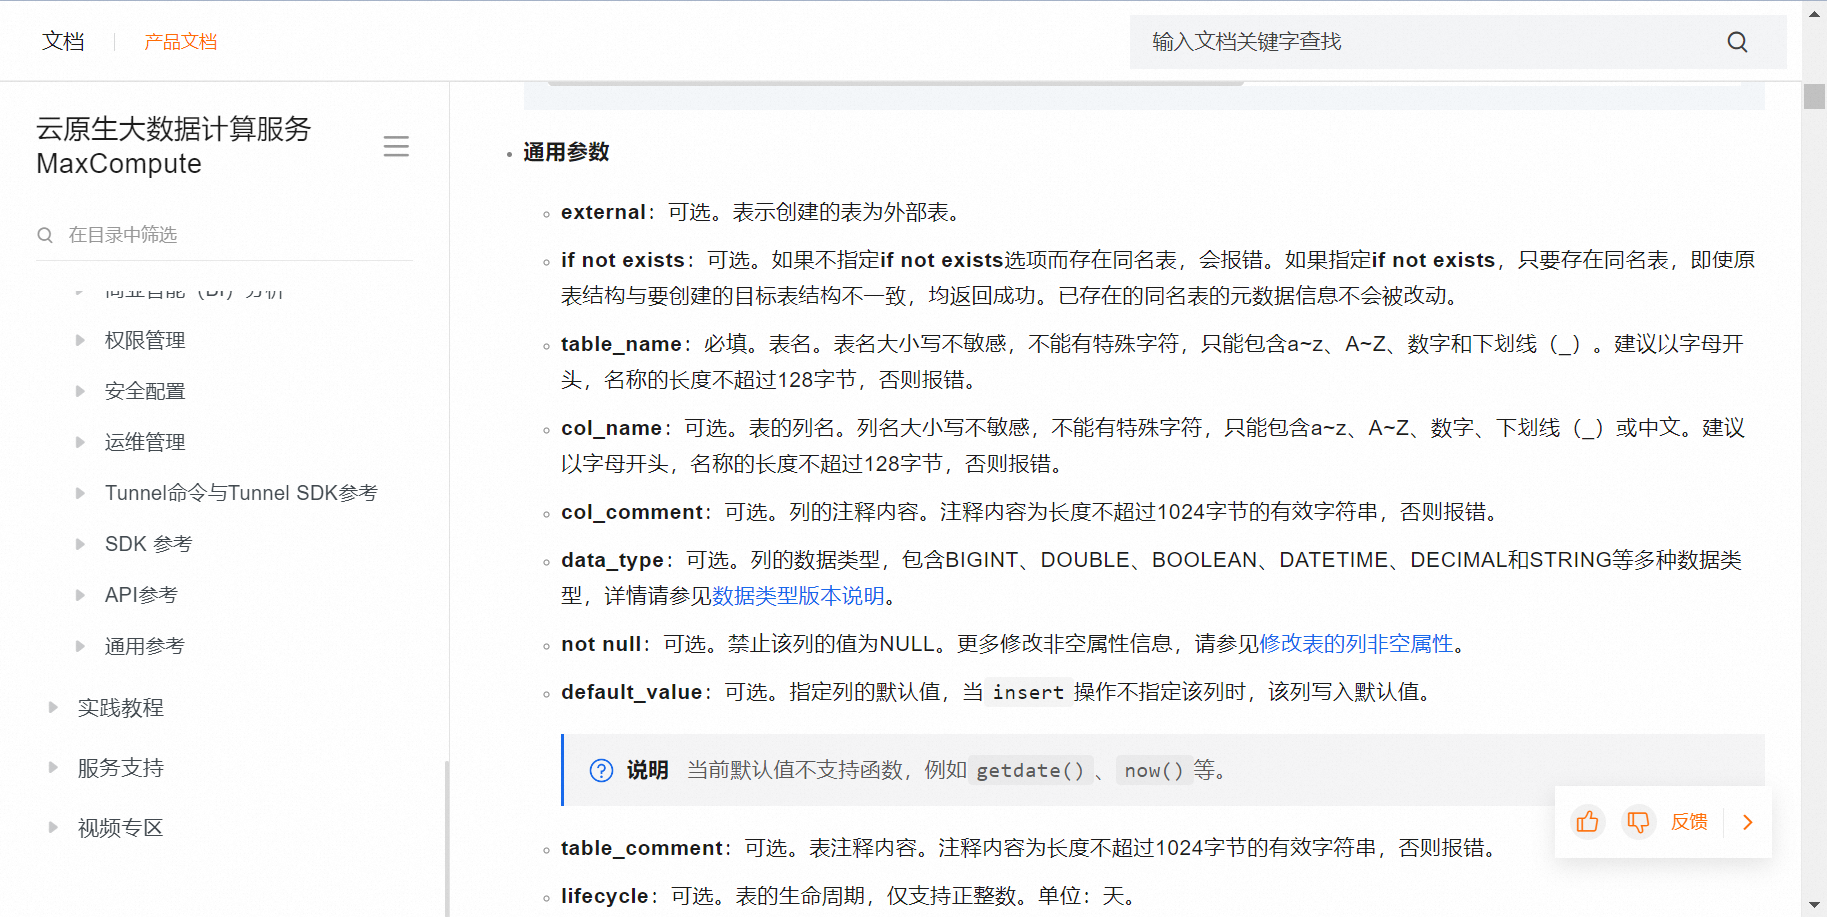
Task: Open the 修改表的列非空属性 link
Action: pyautogui.click(x=1356, y=644)
